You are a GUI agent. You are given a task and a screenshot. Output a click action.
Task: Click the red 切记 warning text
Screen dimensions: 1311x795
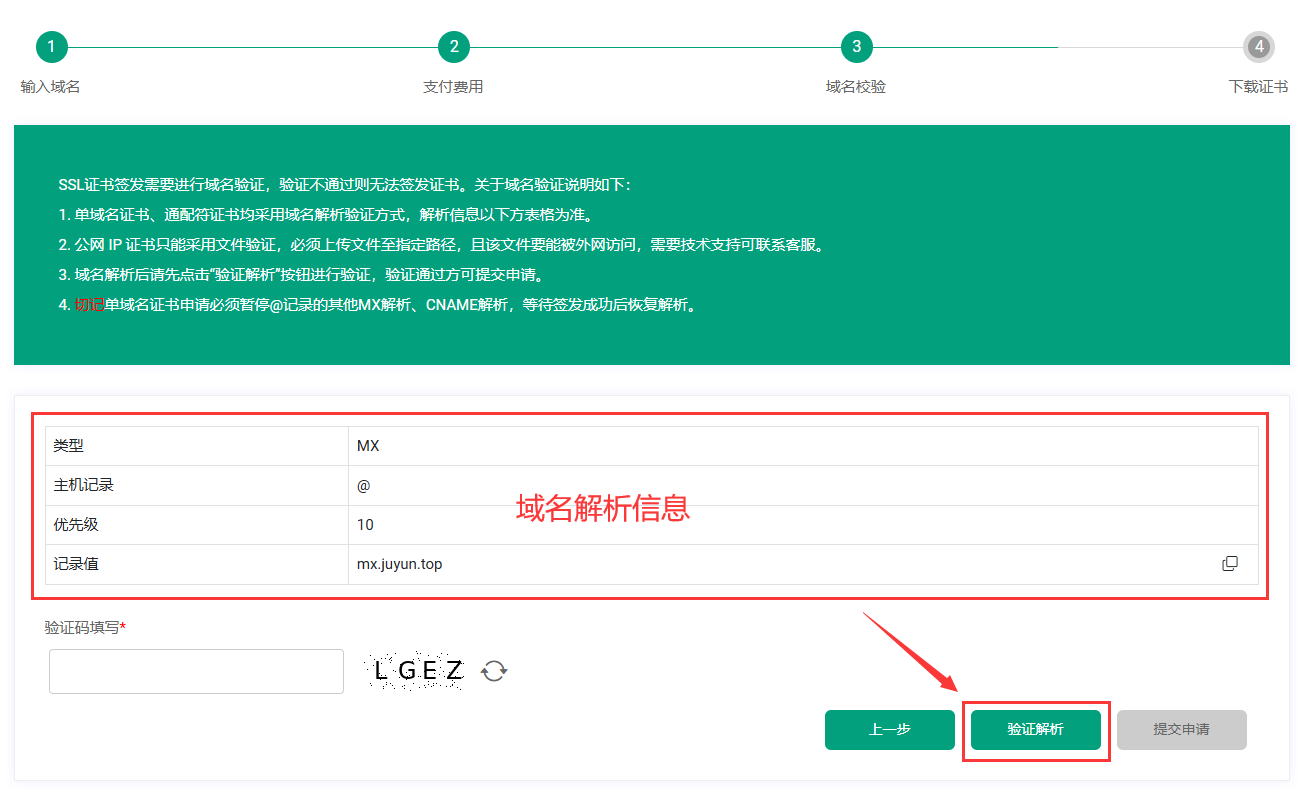pos(89,305)
